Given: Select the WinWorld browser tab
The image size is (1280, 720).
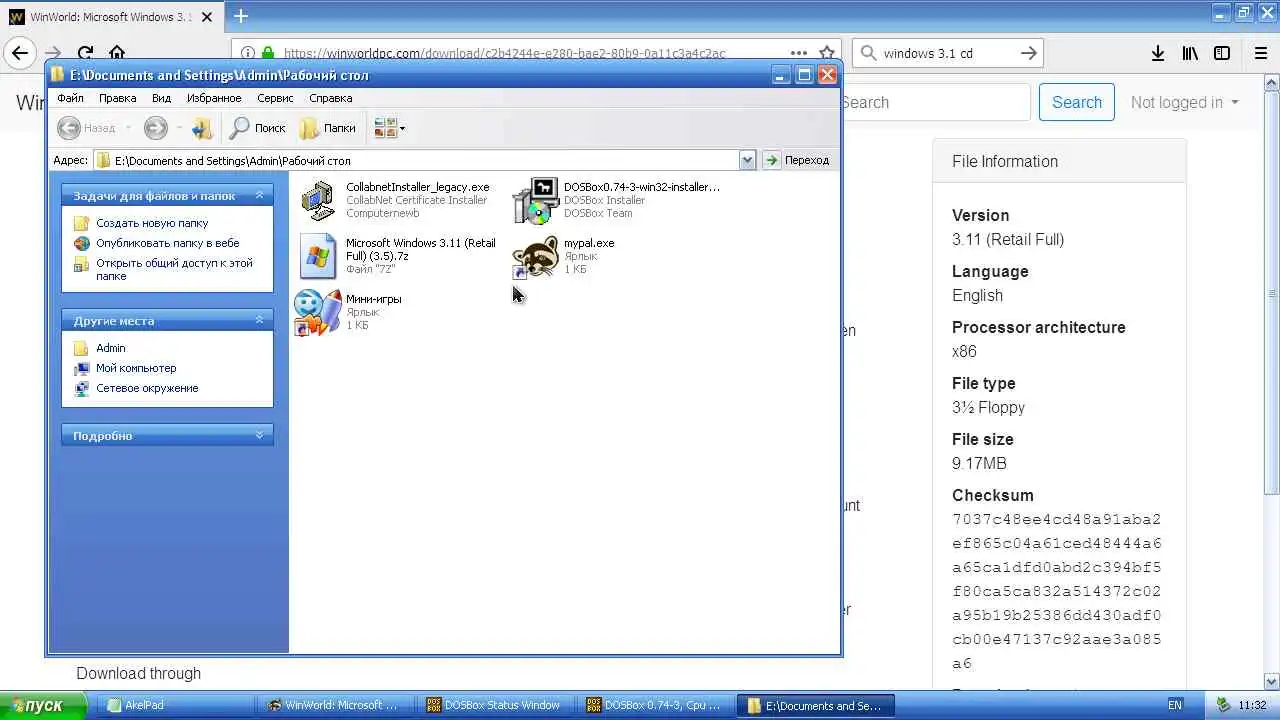Looking at the screenshot, I should click(110, 17).
